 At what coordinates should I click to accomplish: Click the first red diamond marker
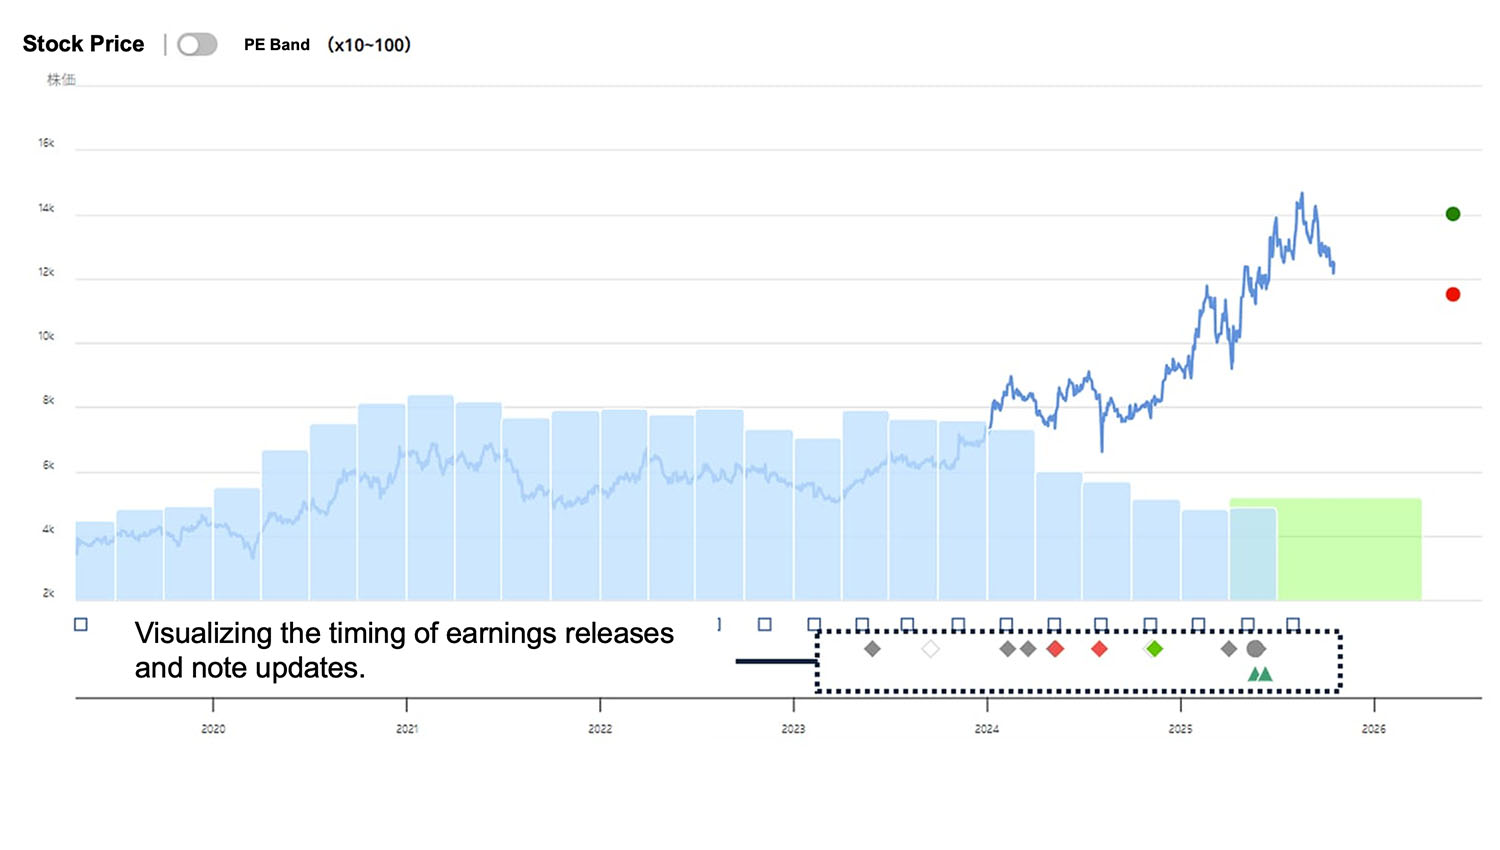pyautogui.click(x=1055, y=649)
